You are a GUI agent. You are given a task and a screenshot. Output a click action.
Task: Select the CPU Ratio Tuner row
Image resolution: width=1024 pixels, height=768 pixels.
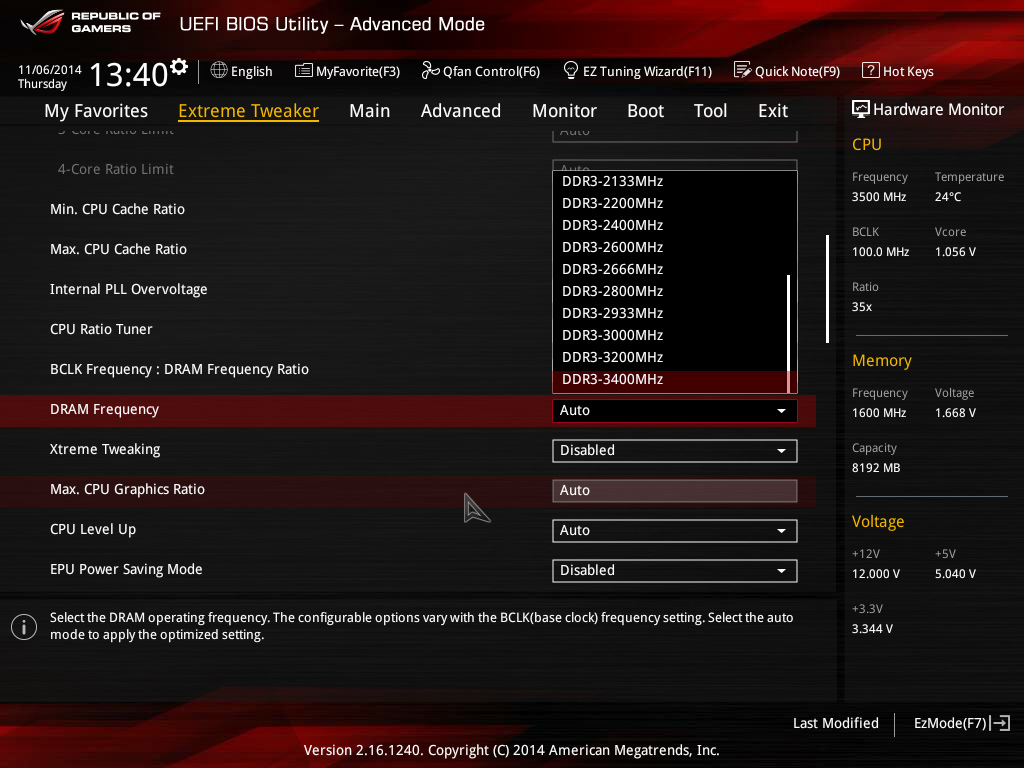point(101,329)
